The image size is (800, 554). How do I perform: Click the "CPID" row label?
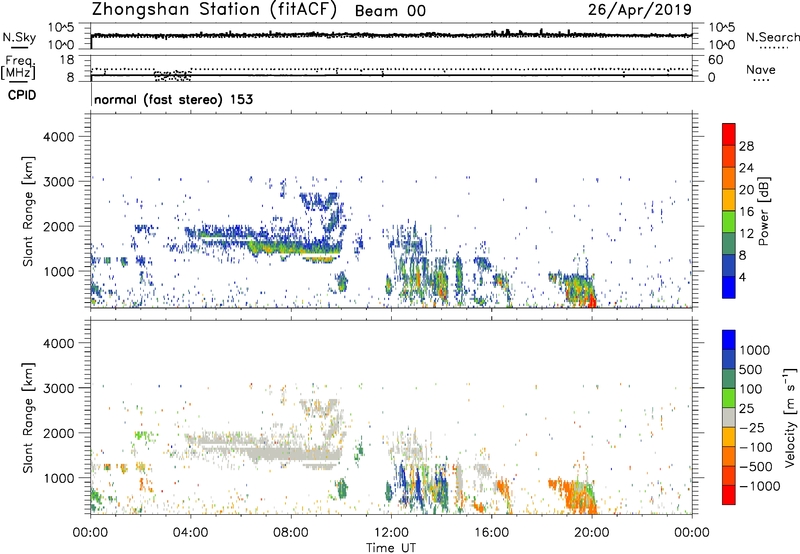[22, 95]
